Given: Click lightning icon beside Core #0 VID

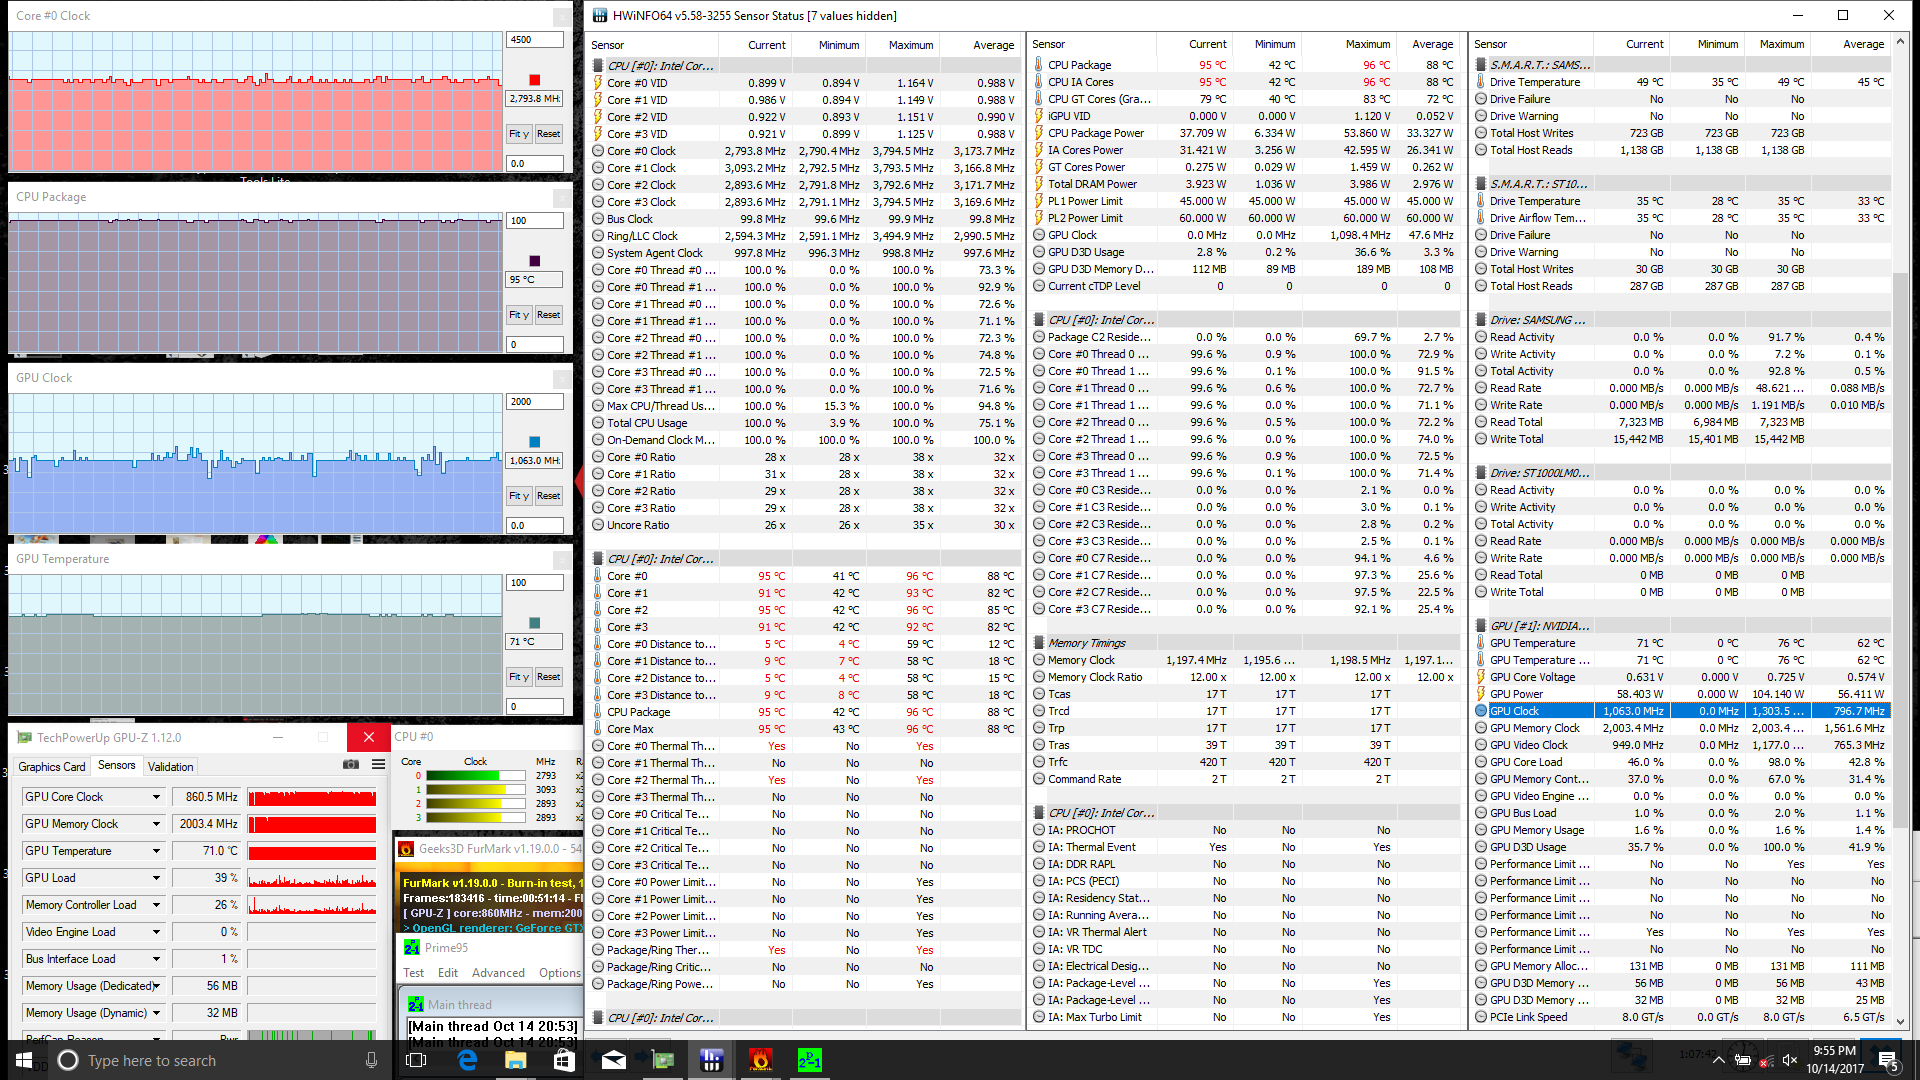Looking at the screenshot, I should tap(598, 83).
